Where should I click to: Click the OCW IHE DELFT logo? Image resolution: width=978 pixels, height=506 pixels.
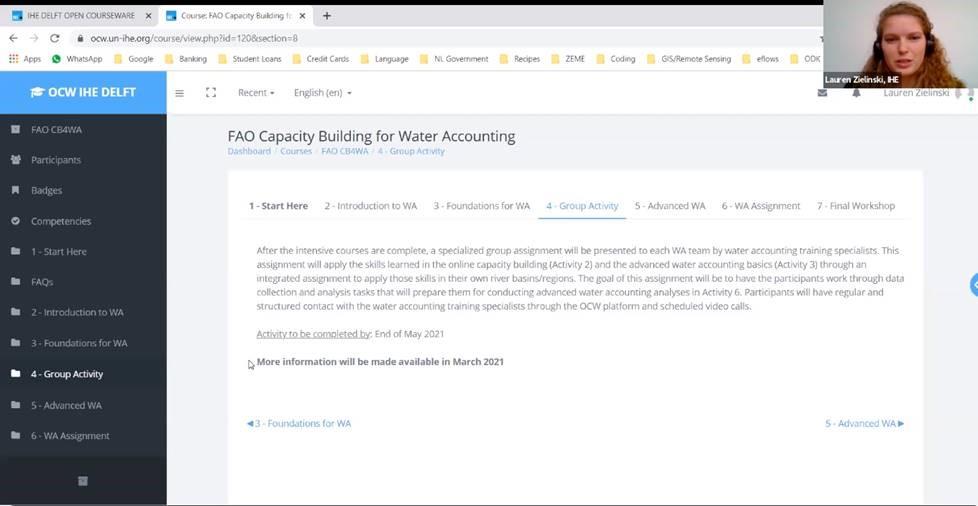[83, 92]
